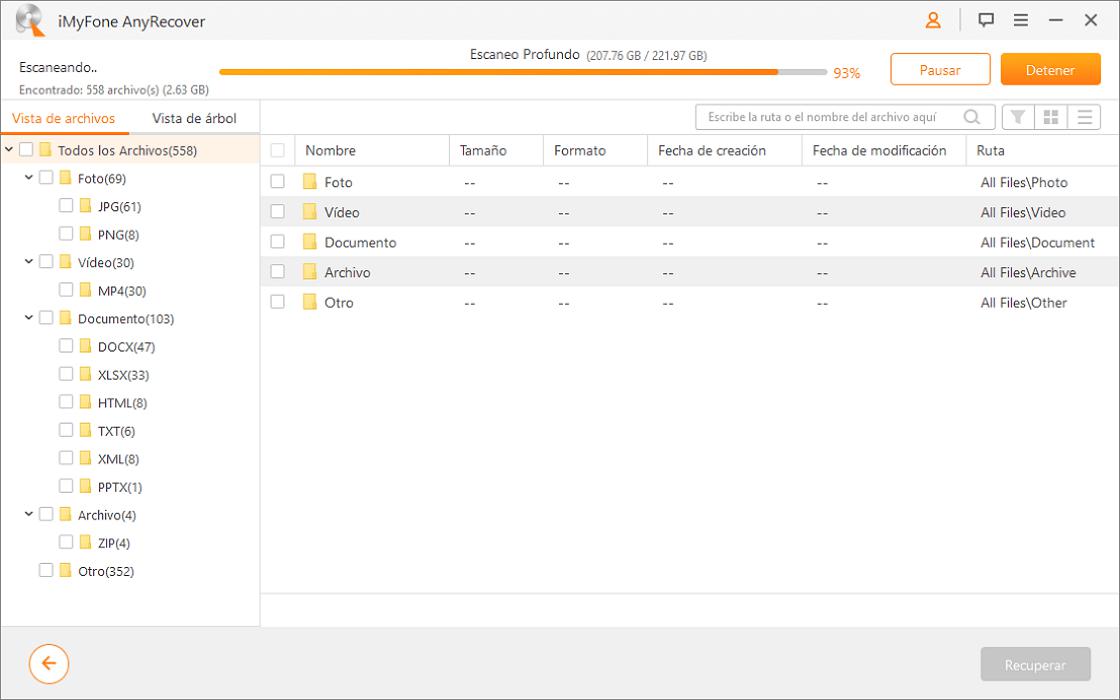Click the search magnifier icon
This screenshot has width=1120, height=700.
(971, 117)
